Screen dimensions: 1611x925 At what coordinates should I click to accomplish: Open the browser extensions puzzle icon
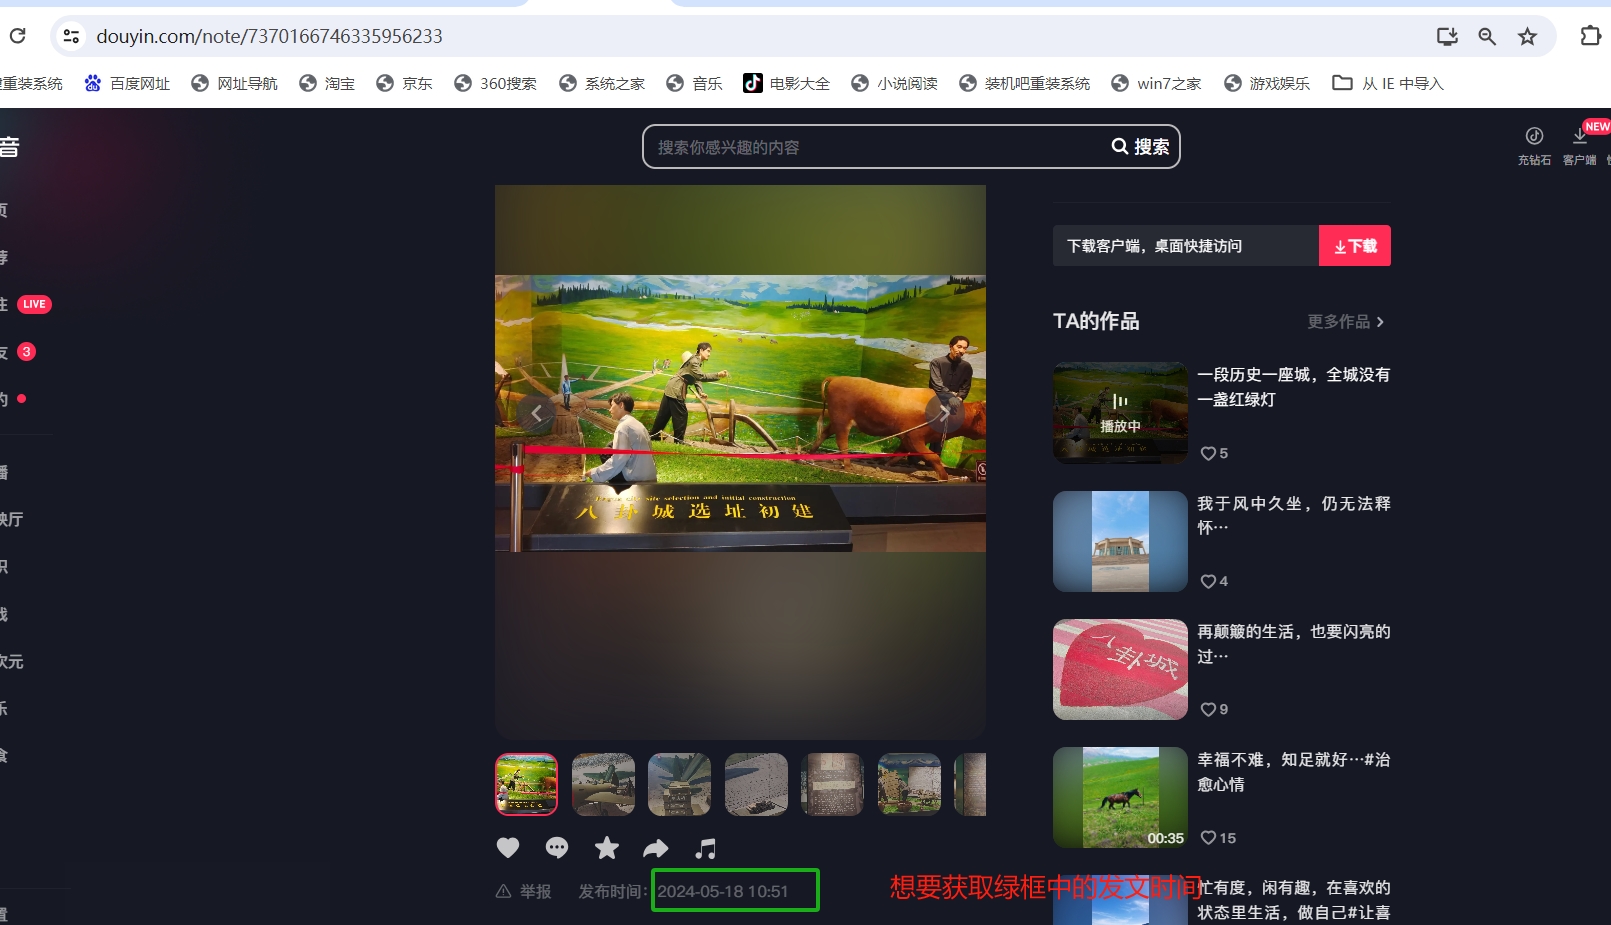[1590, 36]
